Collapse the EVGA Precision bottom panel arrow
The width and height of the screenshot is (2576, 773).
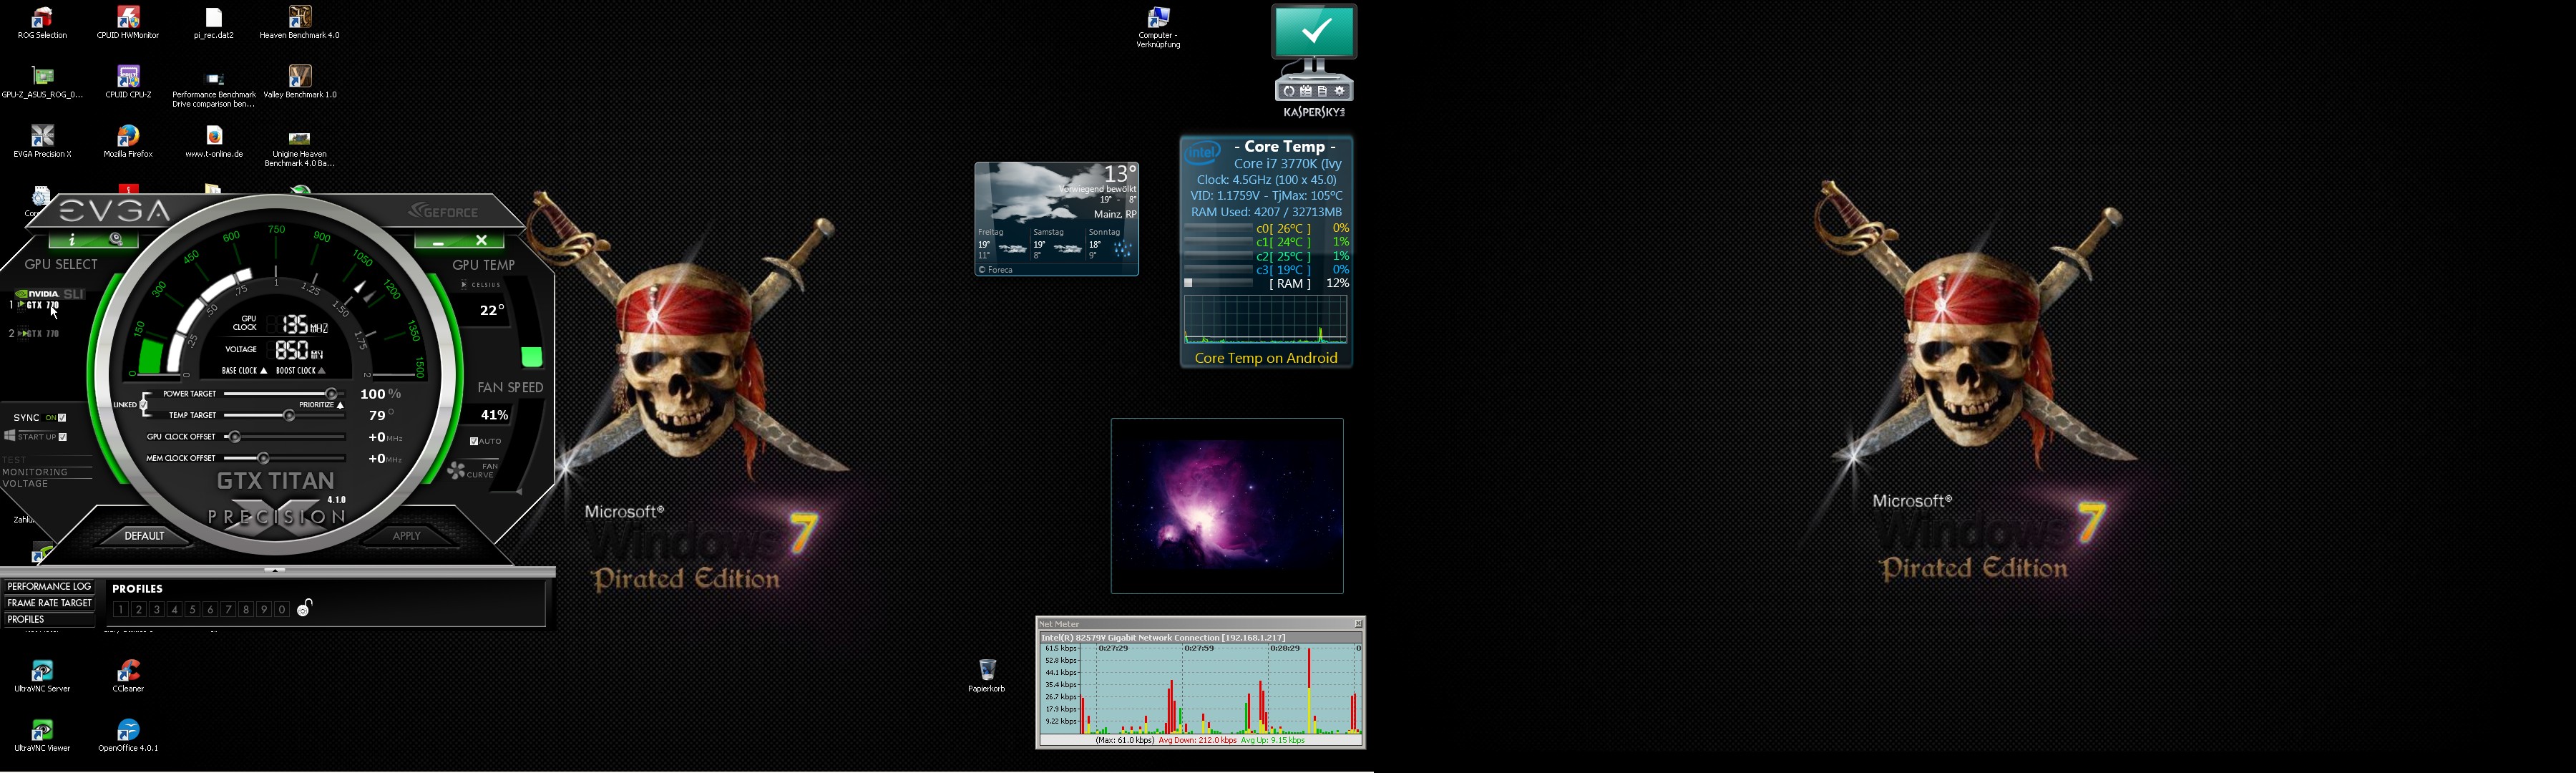point(275,570)
